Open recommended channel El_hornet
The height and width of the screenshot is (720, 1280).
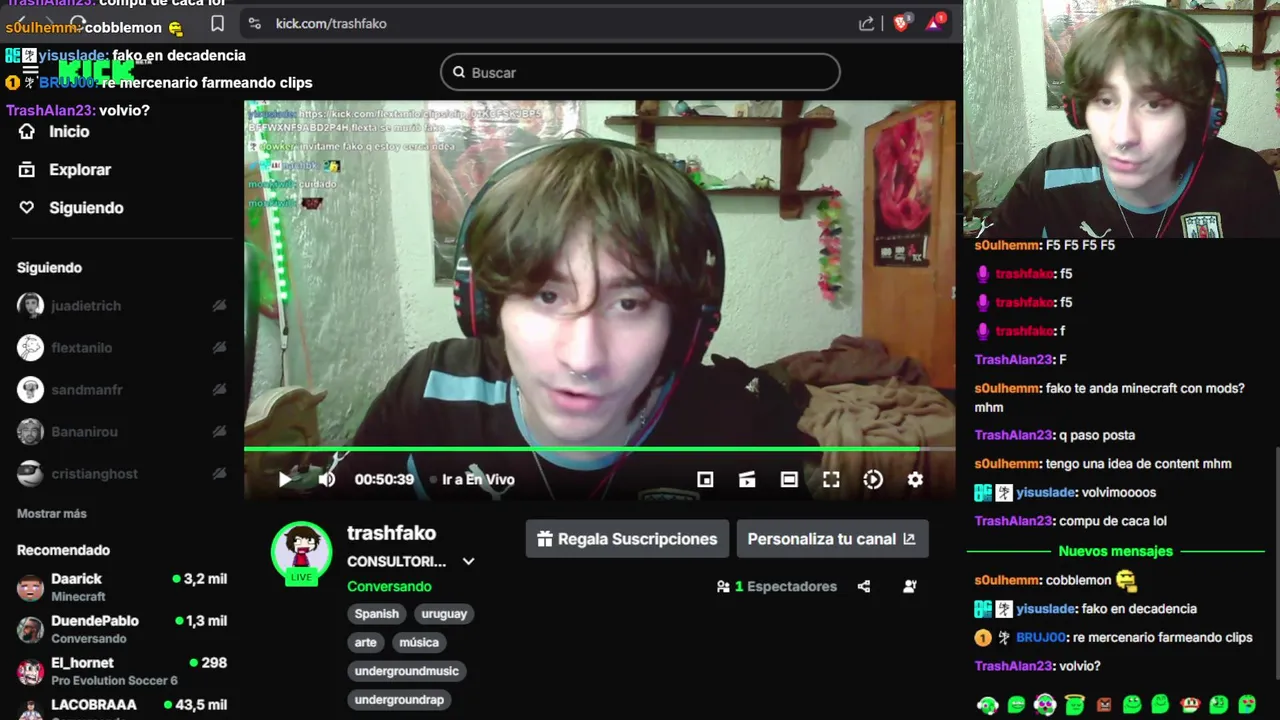point(122,671)
